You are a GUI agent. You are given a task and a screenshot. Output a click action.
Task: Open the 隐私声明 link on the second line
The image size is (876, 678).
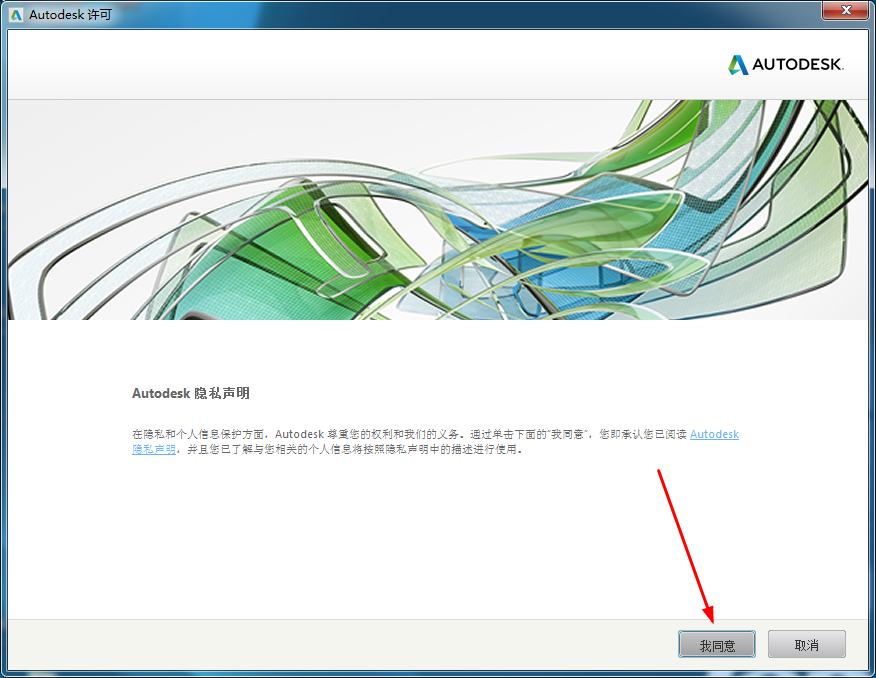tap(154, 450)
